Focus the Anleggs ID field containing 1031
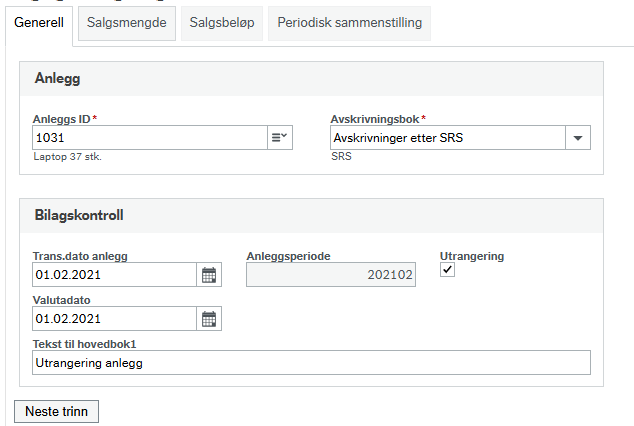The image size is (634, 426). click(x=150, y=137)
